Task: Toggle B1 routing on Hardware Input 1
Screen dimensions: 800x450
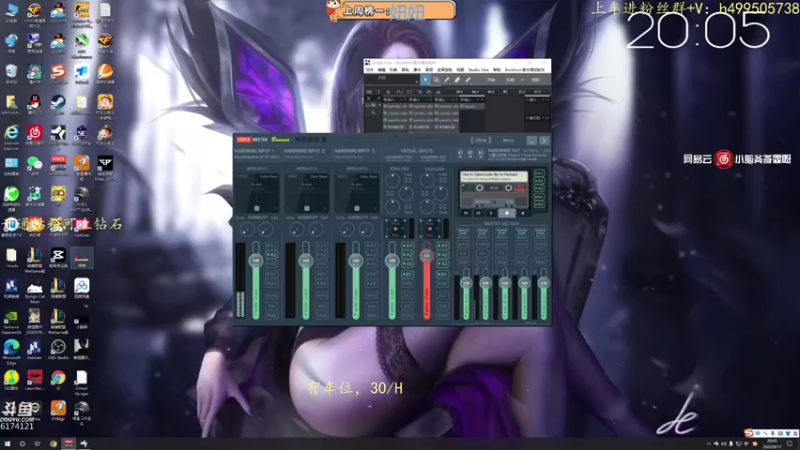Action: click(x=271, y=274)
